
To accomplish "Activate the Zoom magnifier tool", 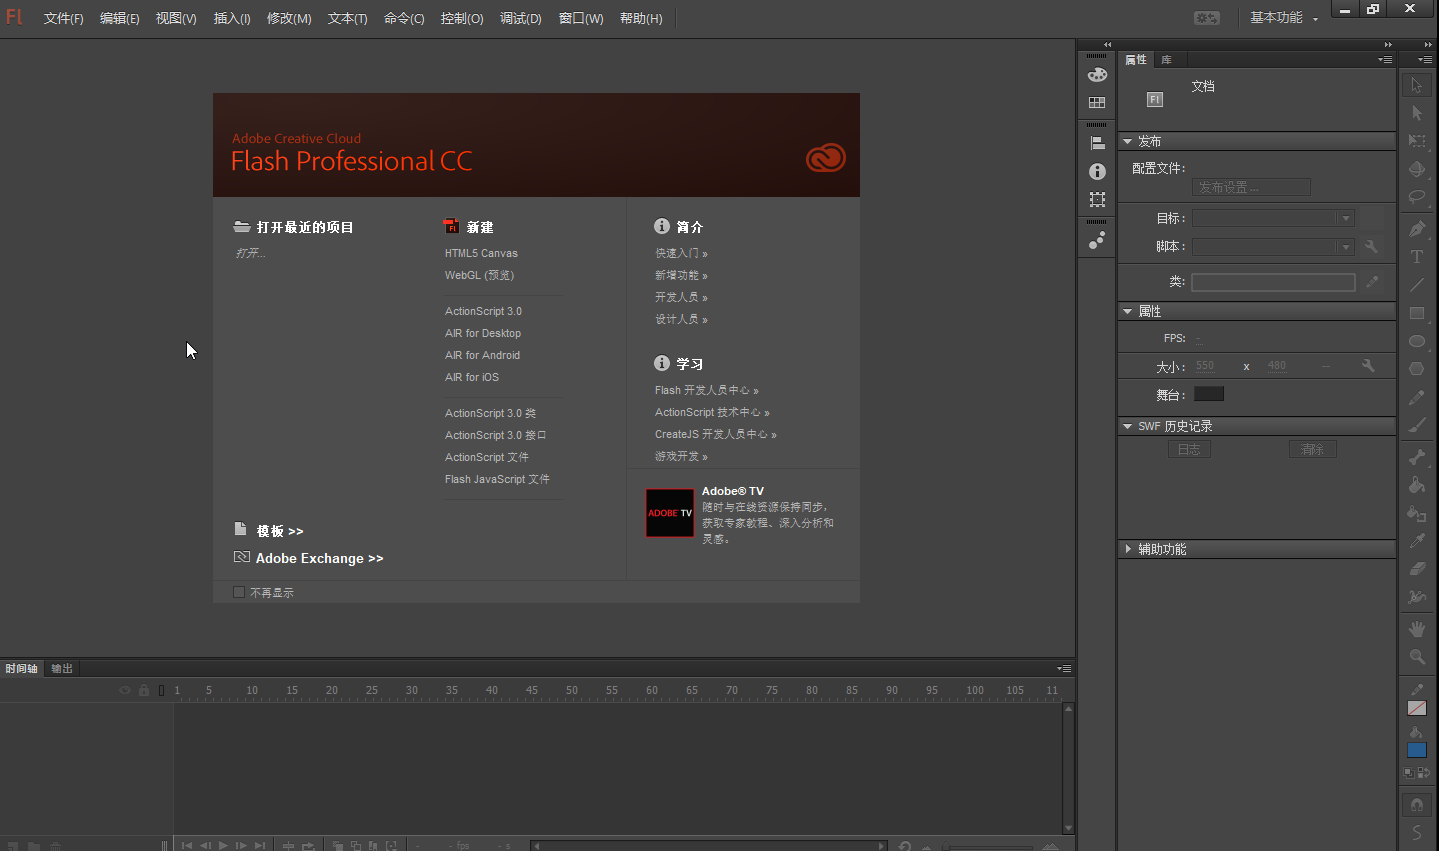I will [1417, 657].
